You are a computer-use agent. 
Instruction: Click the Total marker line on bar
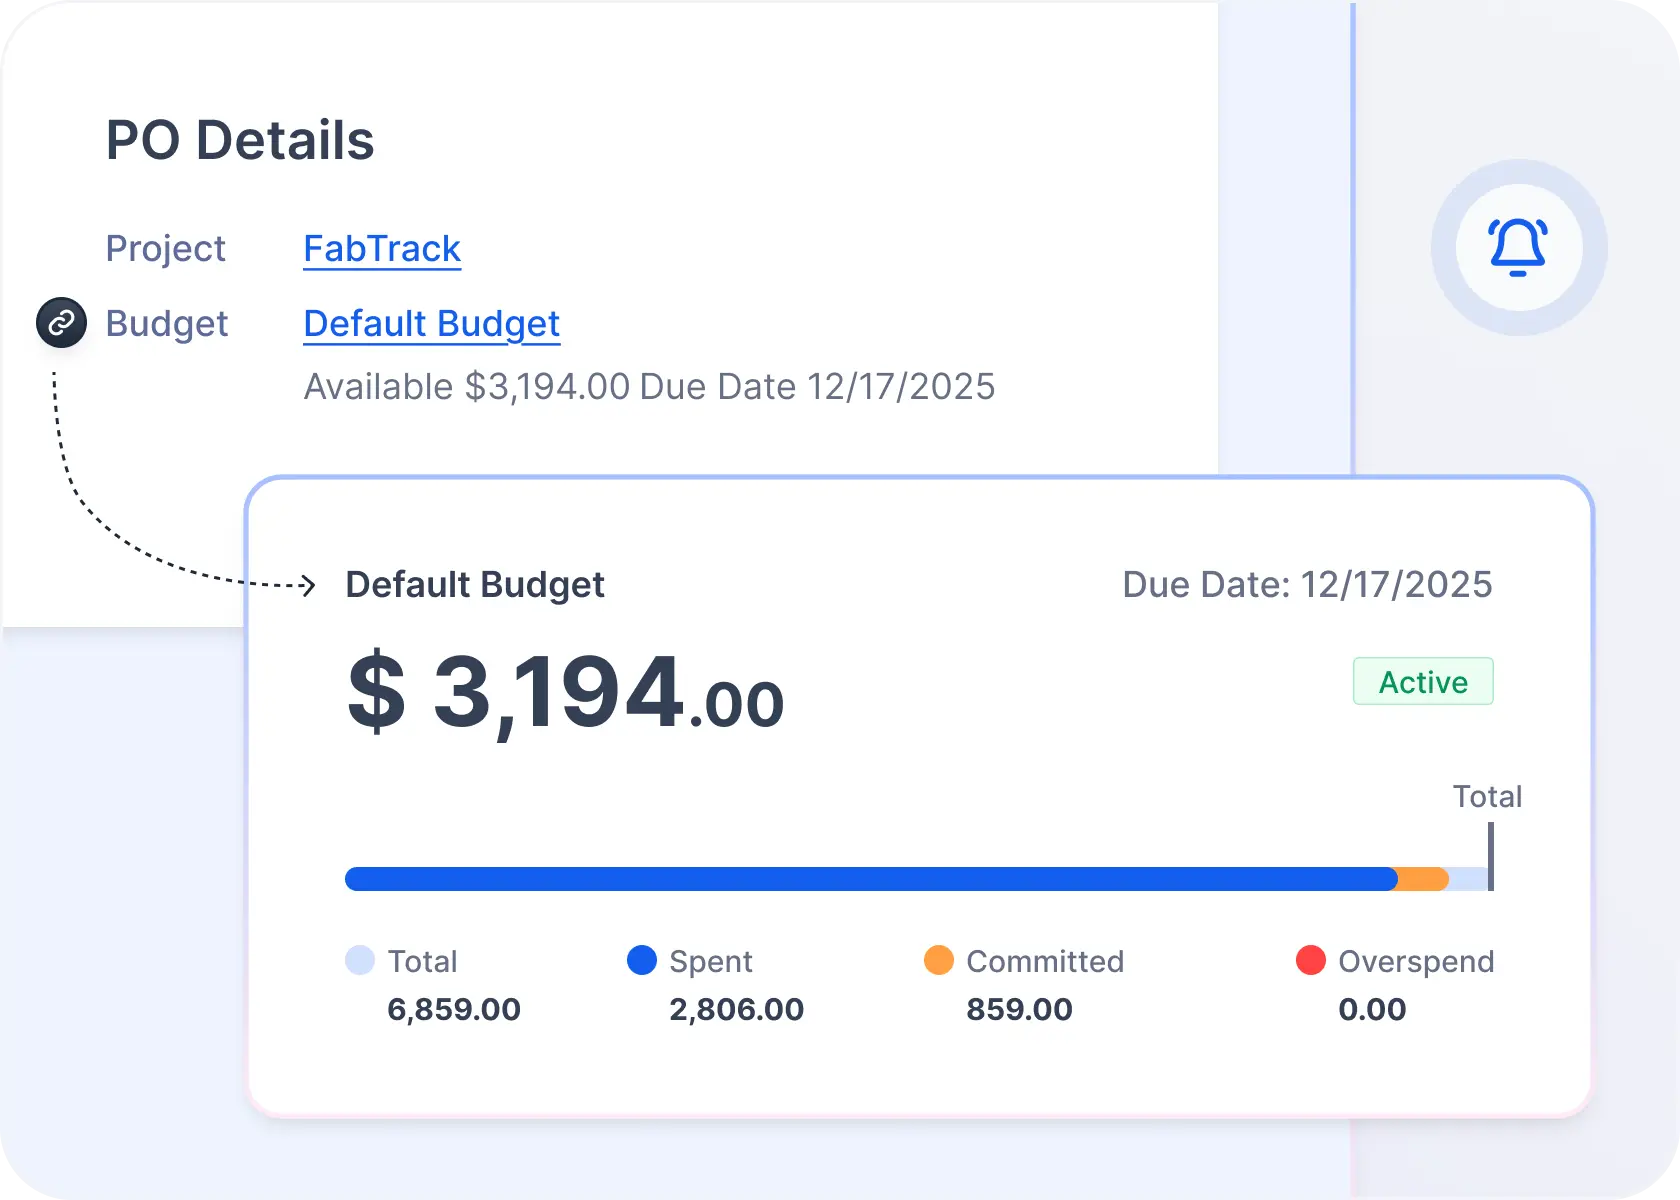(x=1490, y=856)
